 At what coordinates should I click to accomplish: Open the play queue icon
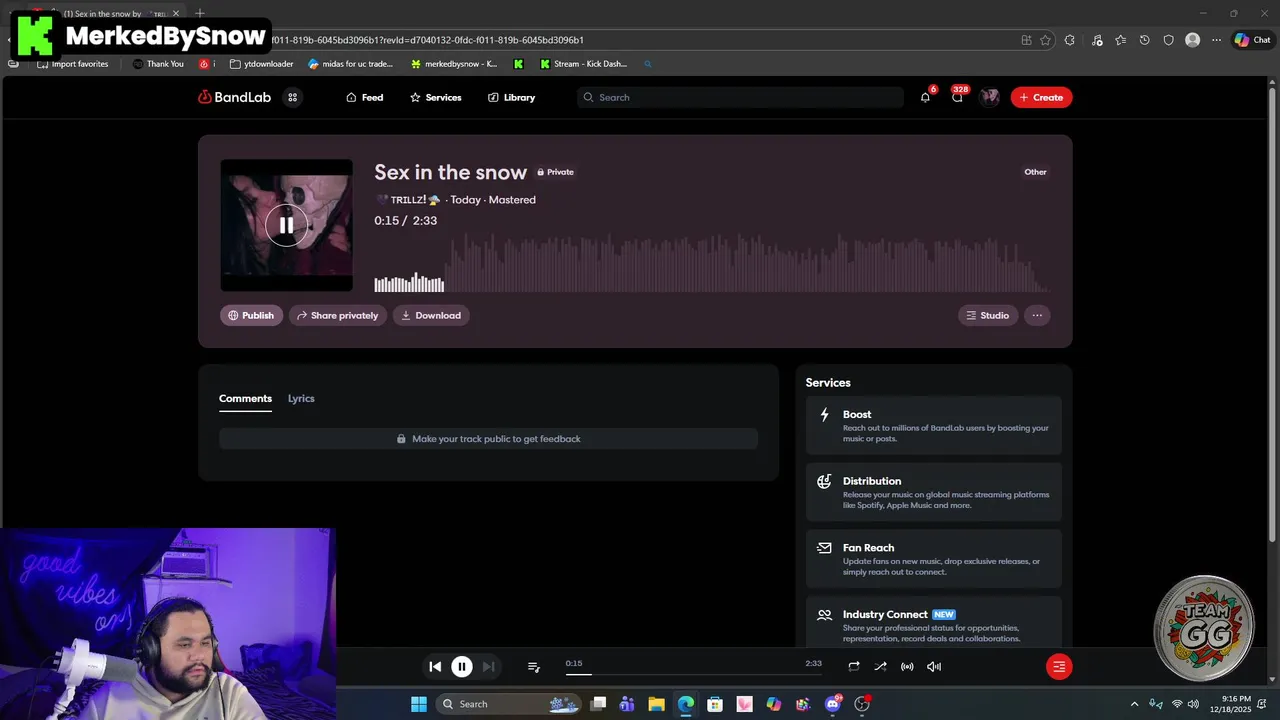coord(534,667)
